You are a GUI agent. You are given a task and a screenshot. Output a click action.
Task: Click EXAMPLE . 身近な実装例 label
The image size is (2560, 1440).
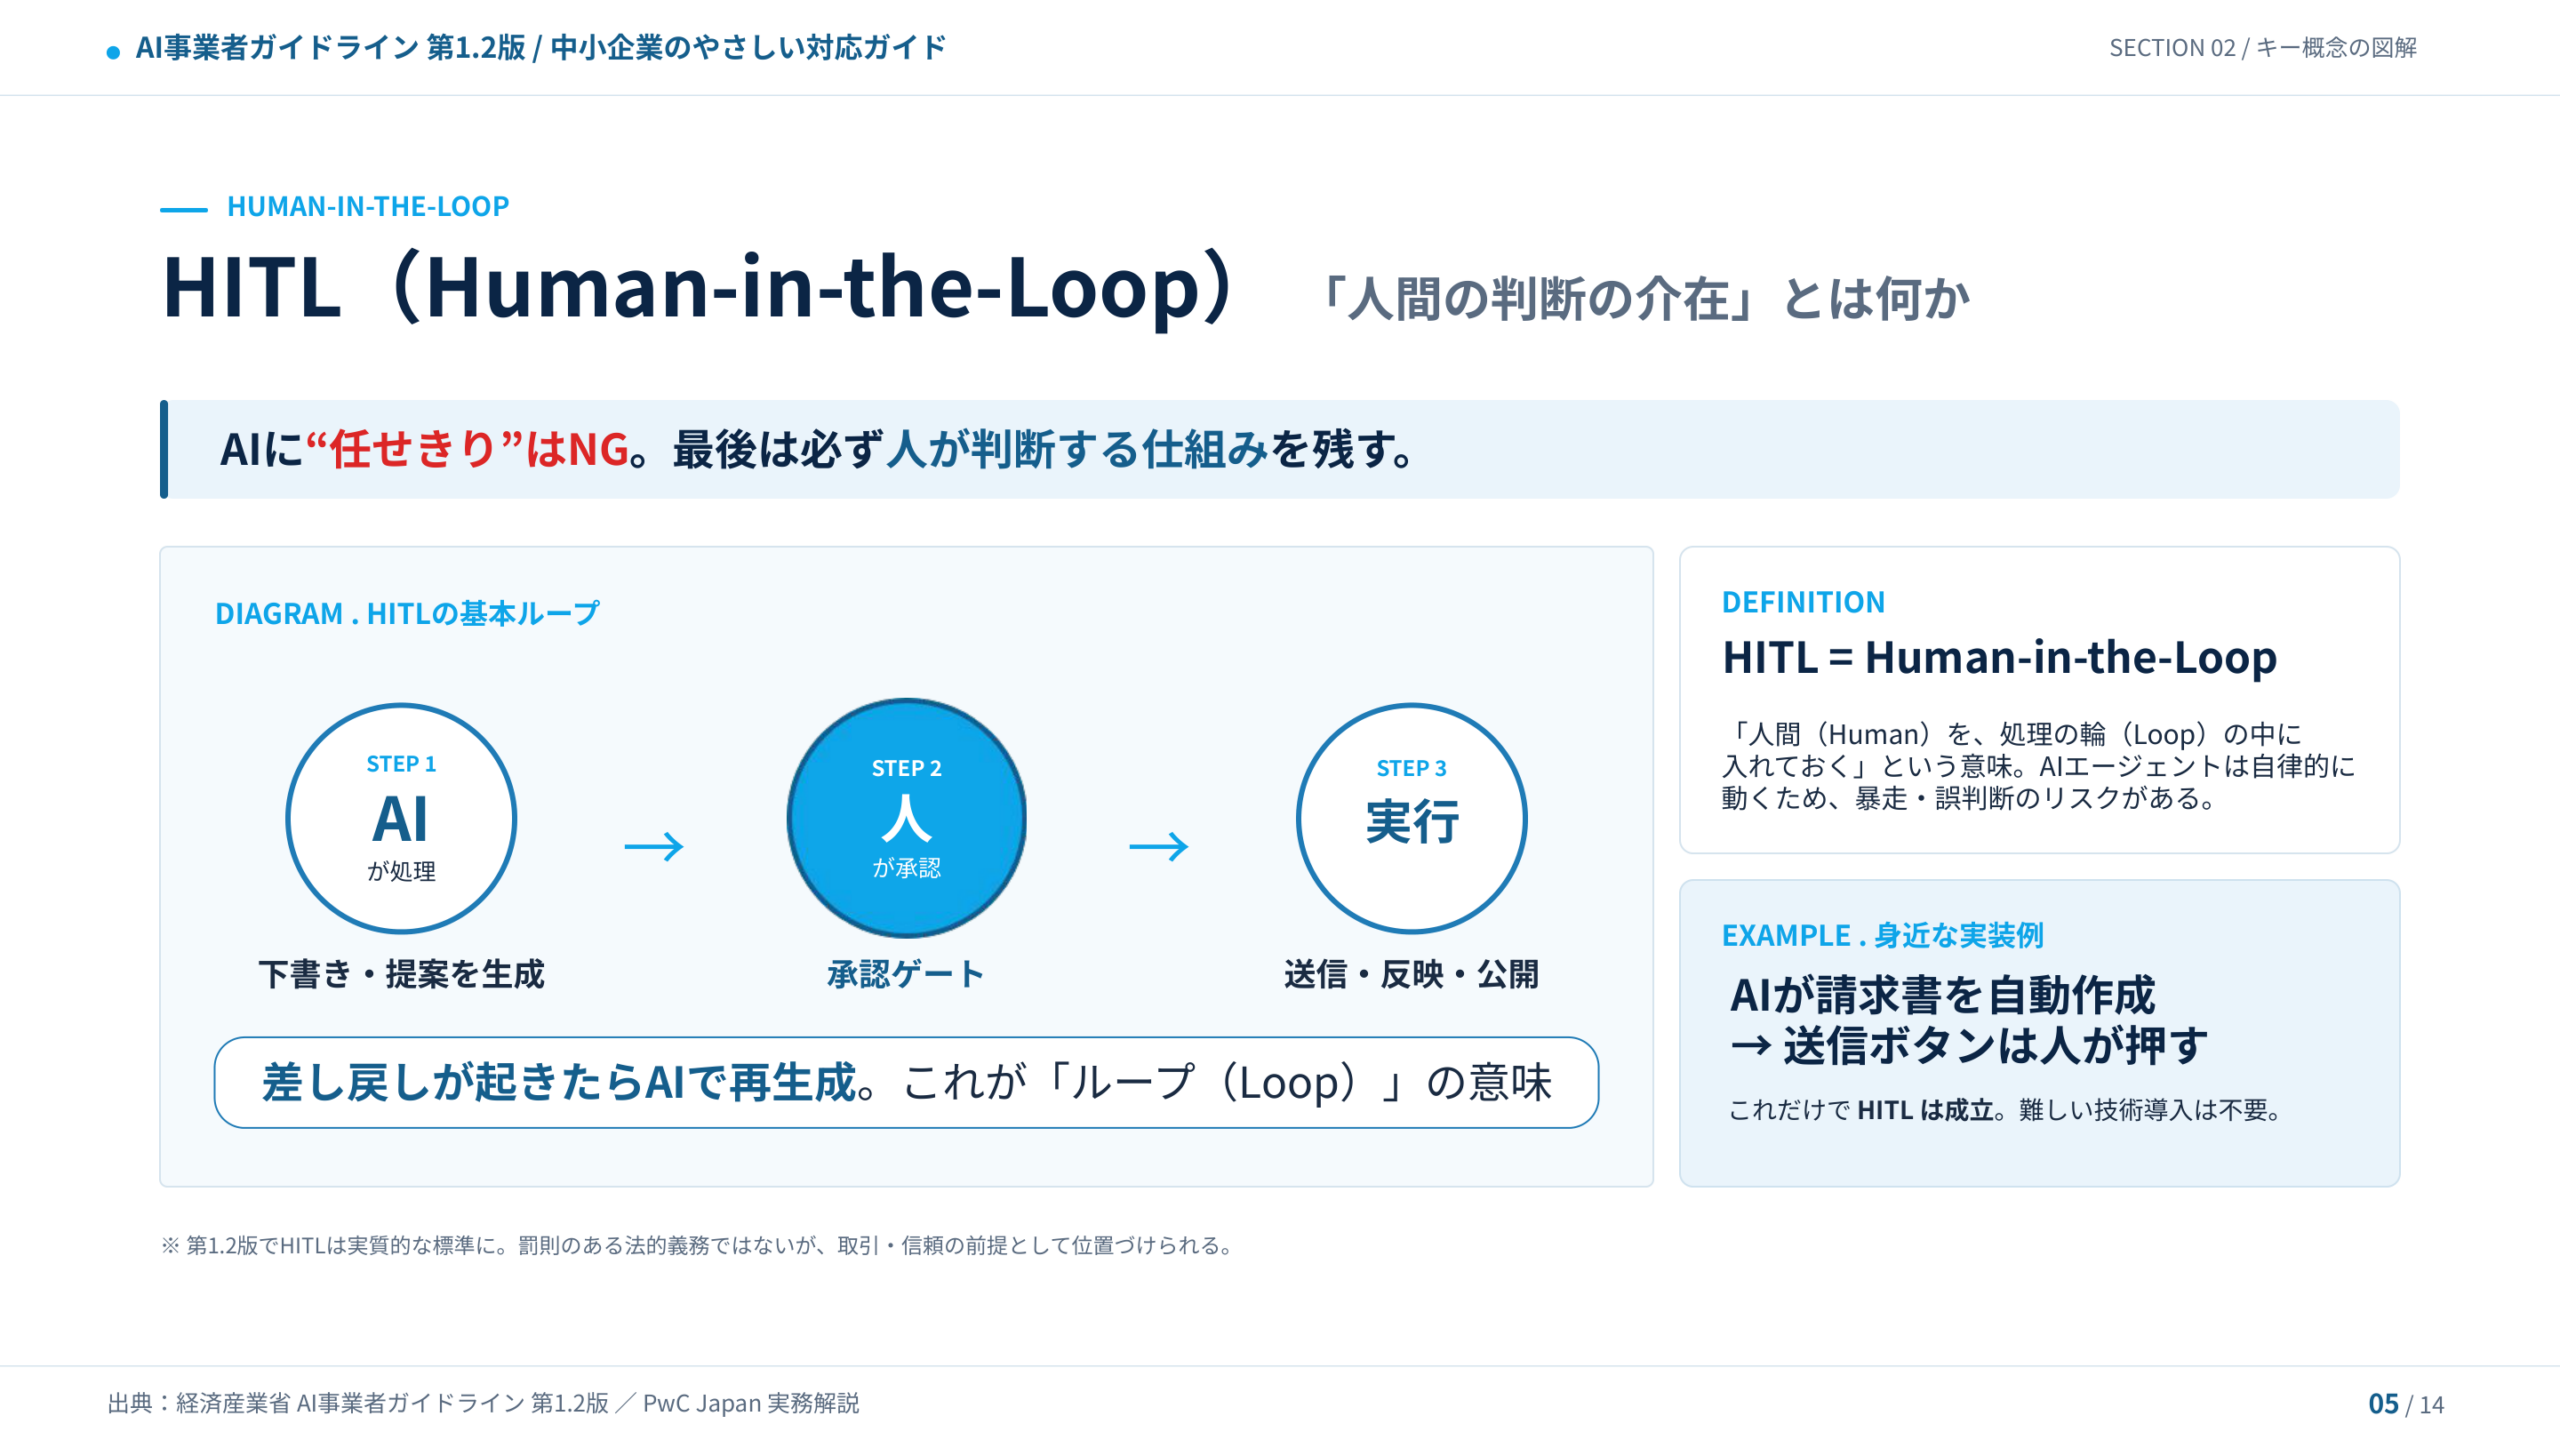click(x=1882, y=935)
